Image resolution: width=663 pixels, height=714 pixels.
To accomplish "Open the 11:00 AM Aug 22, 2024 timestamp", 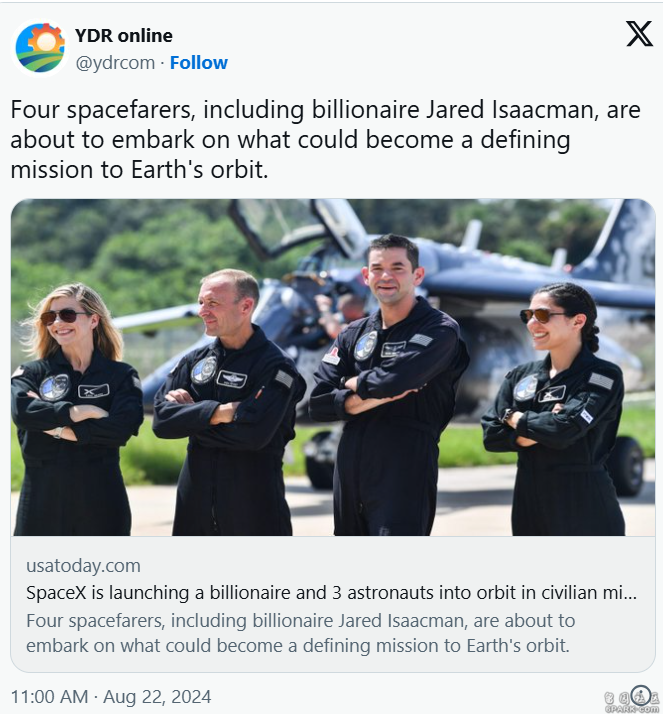I will (111, 697).
